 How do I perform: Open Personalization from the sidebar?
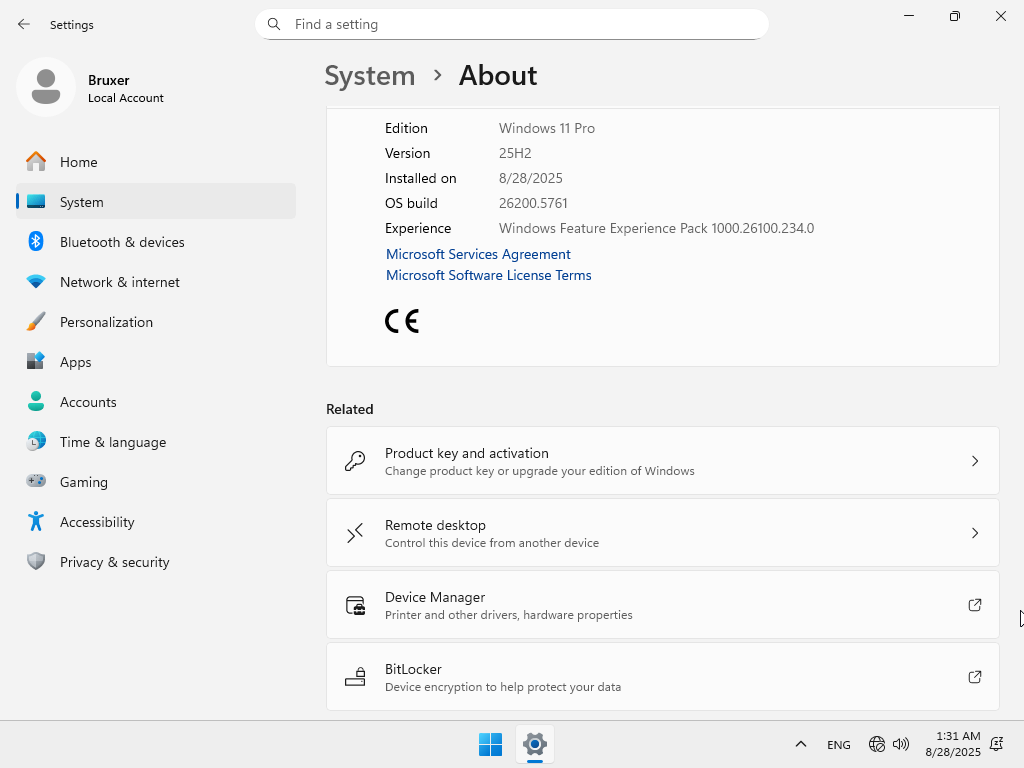pyautogui.click(x=106, y=322)
